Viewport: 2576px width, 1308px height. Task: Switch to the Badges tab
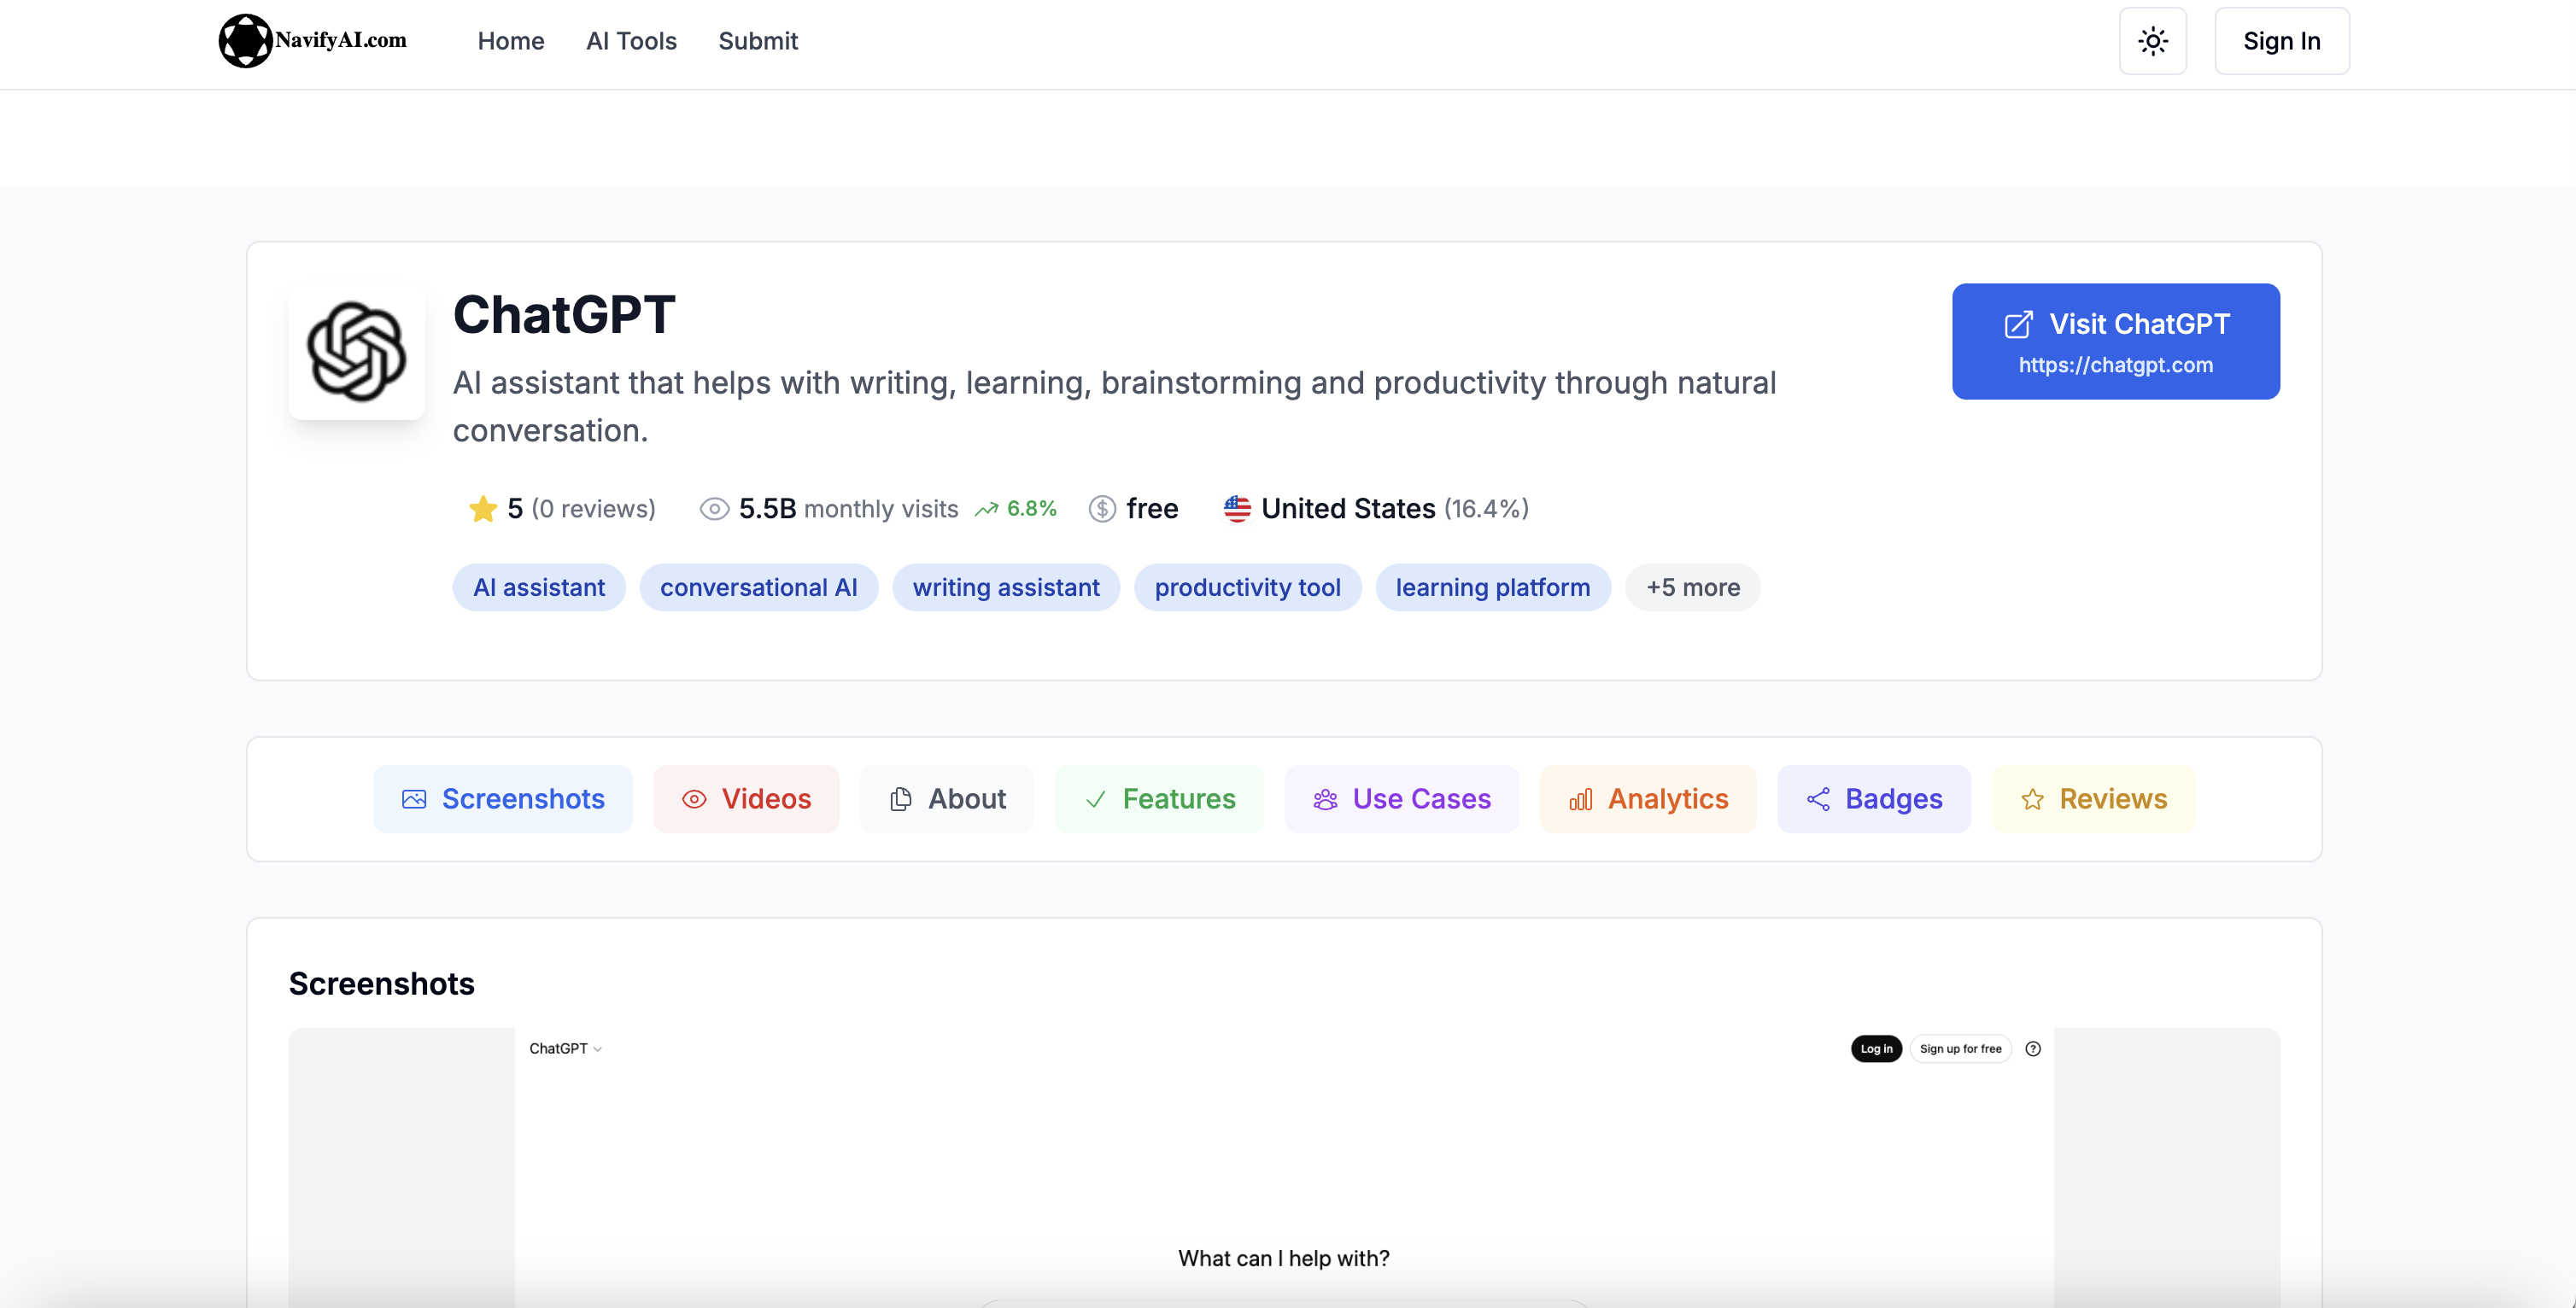tap(1874, 799)
